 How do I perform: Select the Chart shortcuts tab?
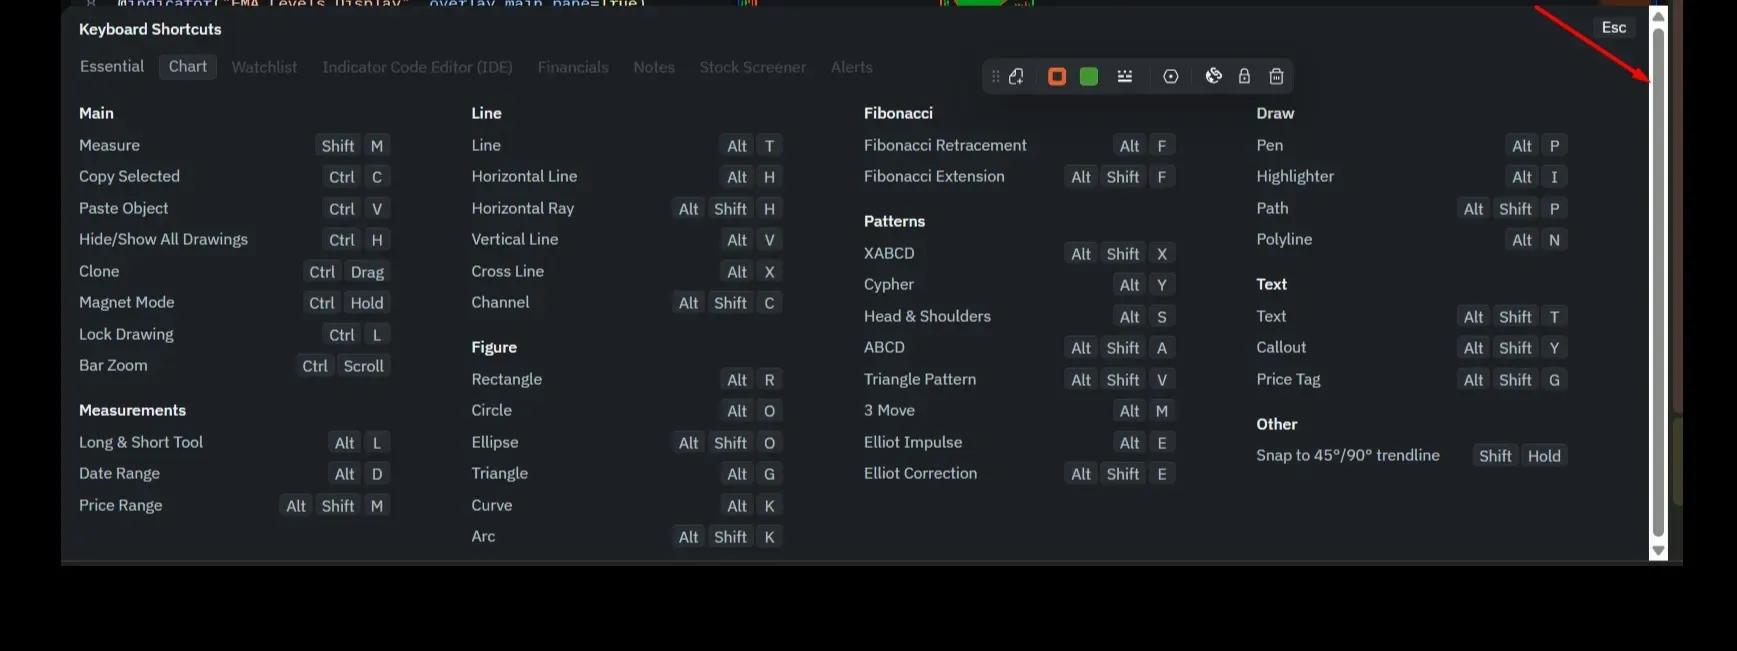[x=188, y=67]
